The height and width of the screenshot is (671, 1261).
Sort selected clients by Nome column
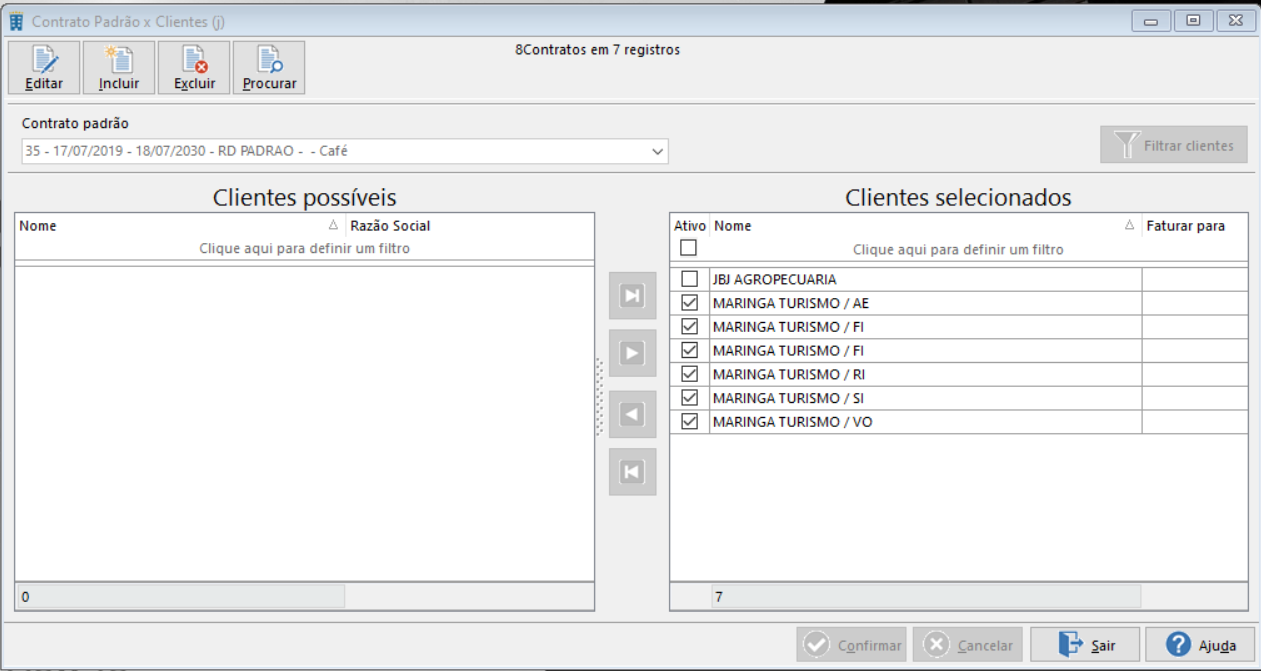926,226
